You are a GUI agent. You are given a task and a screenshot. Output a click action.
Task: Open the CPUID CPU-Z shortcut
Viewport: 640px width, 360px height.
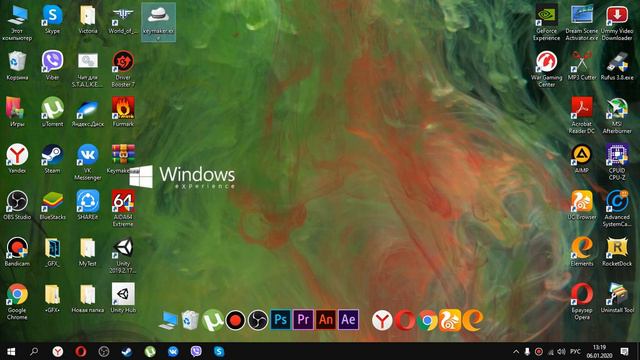[617, 162]
